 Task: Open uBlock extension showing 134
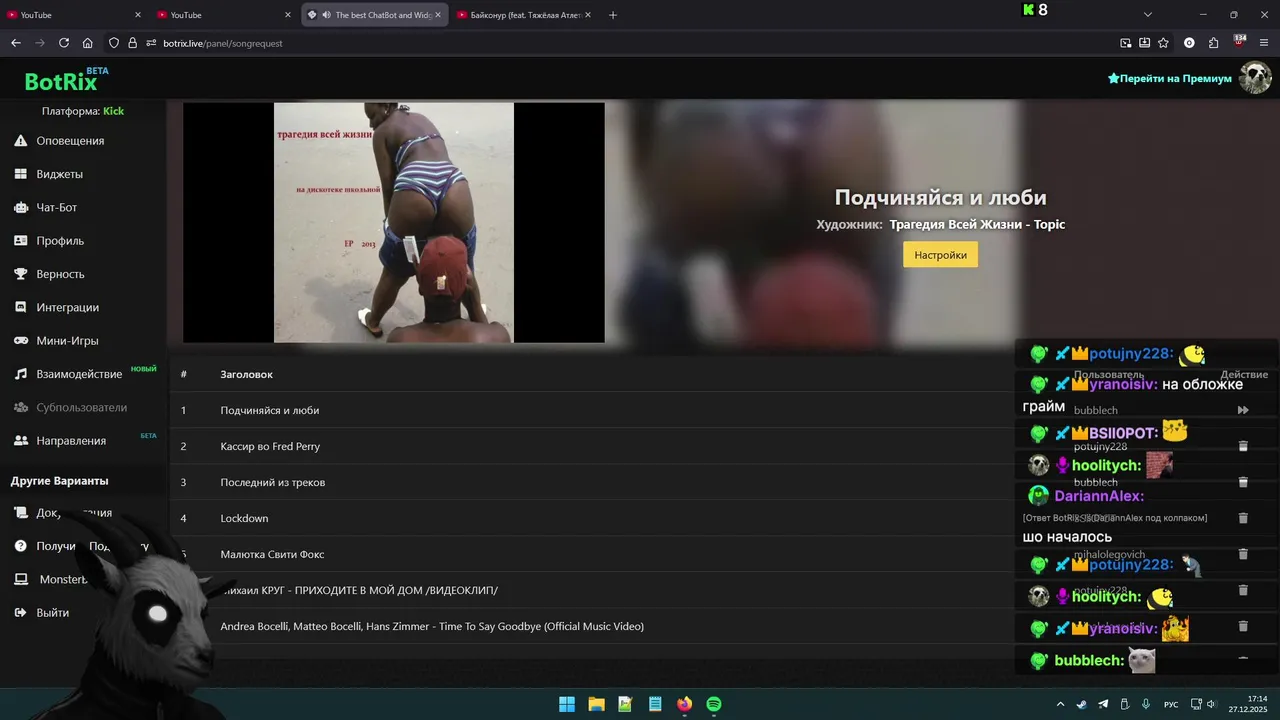[x=1239, y=42]
